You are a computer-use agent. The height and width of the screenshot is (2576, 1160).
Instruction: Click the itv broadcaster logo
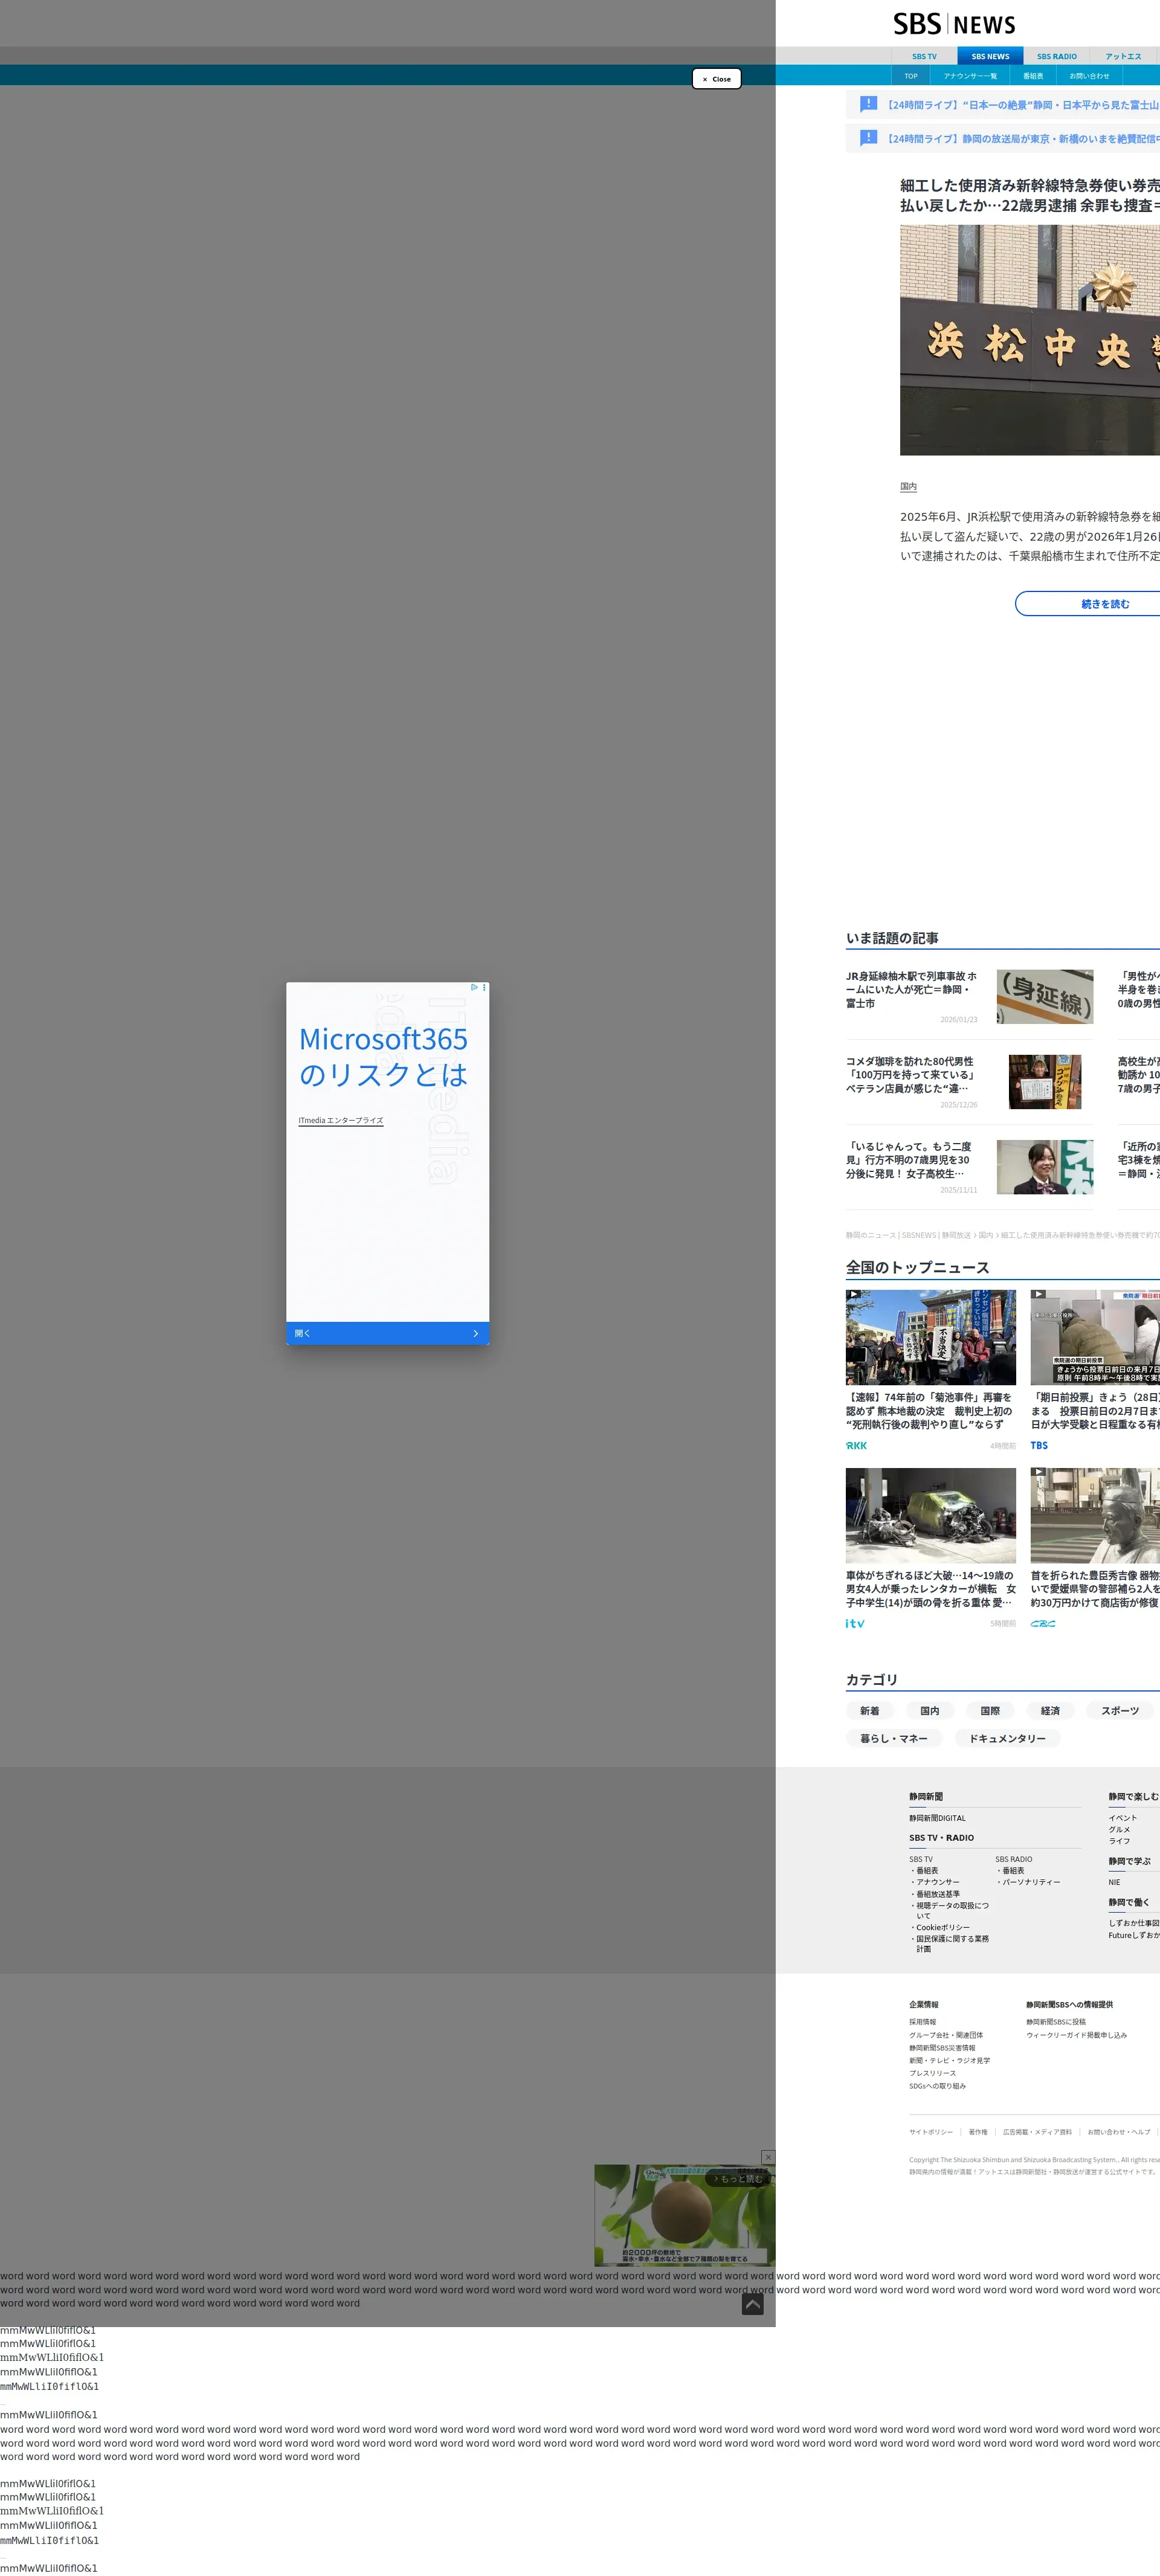pyautogui.click(x=855, y=1623)
